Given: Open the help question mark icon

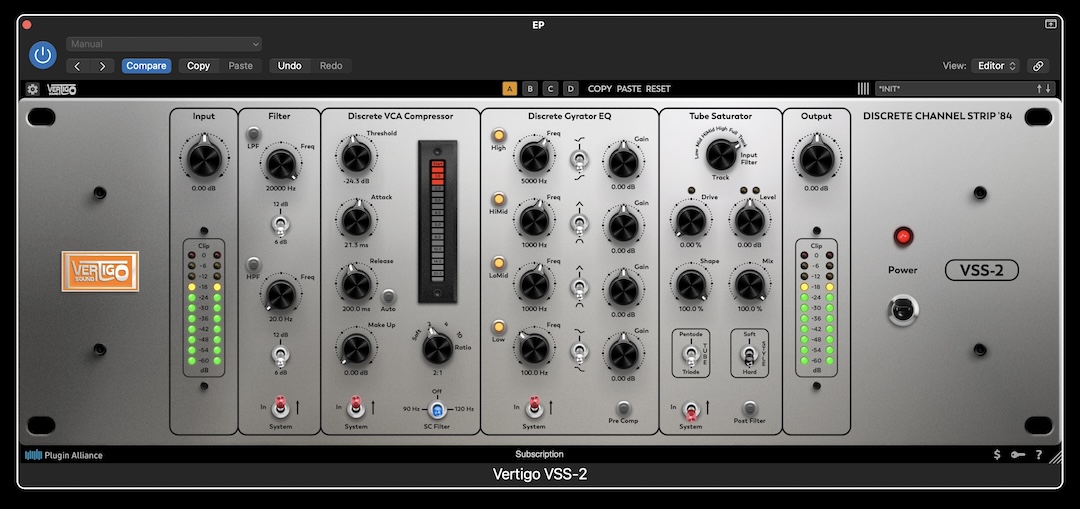Looking at the screenshot, I should (1039, 455).
